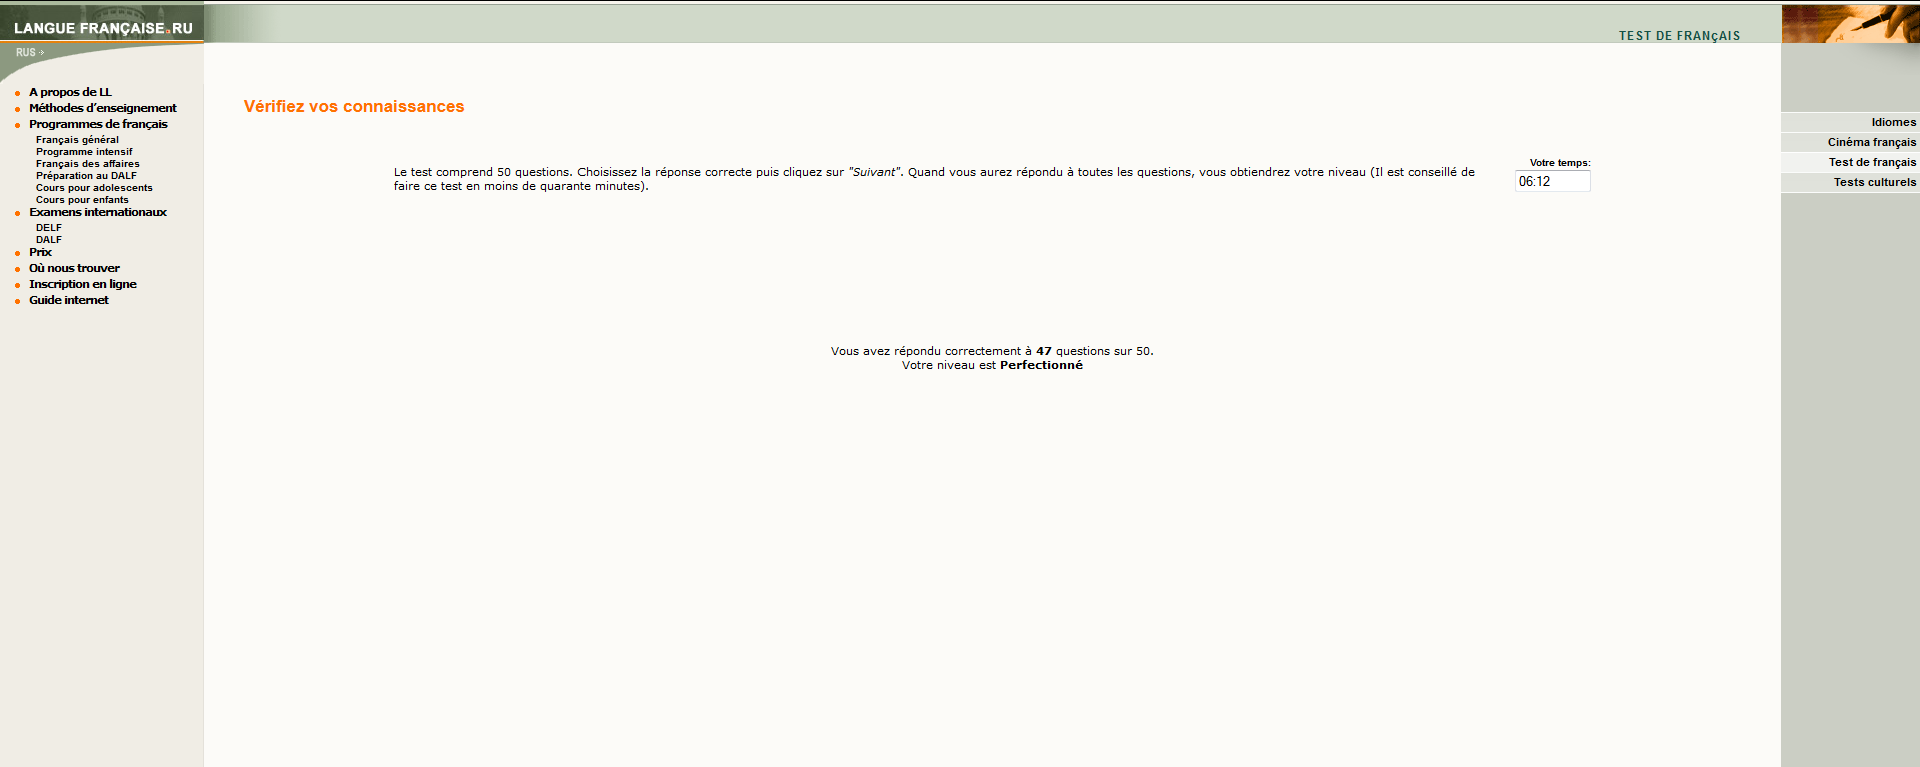
Task: Open Programmes de français section
Action: [x=98, y=124]
